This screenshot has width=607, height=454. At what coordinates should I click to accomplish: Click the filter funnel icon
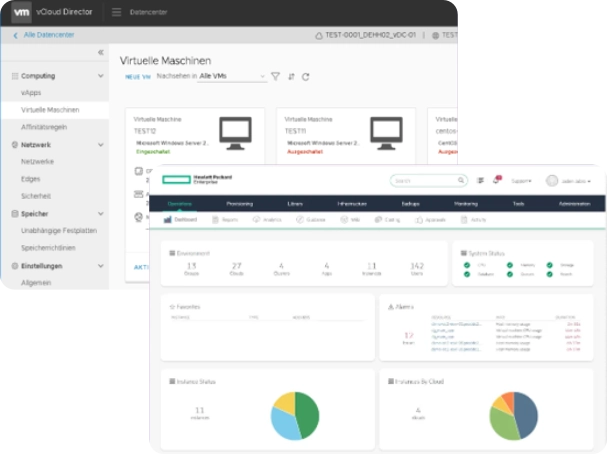[x=275, y=76]
